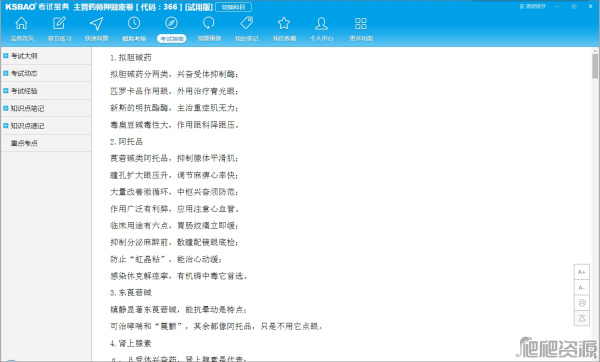Open 错题重做 redo icon
600x362 pixels.
pos(209,23)
